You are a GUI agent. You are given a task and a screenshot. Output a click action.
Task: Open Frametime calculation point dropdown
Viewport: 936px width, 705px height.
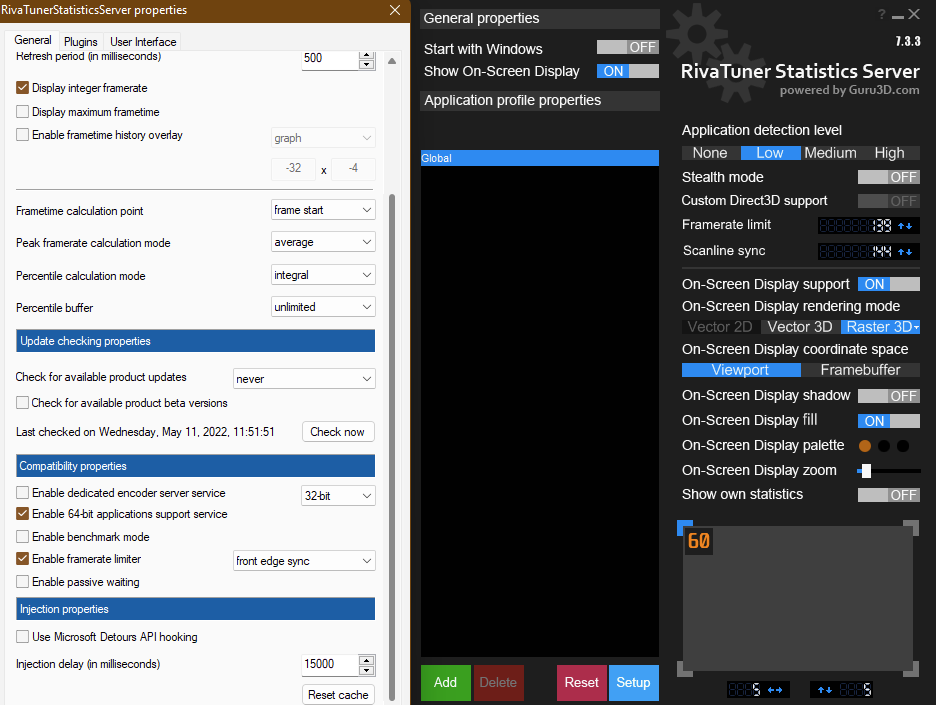coord(323,210)
